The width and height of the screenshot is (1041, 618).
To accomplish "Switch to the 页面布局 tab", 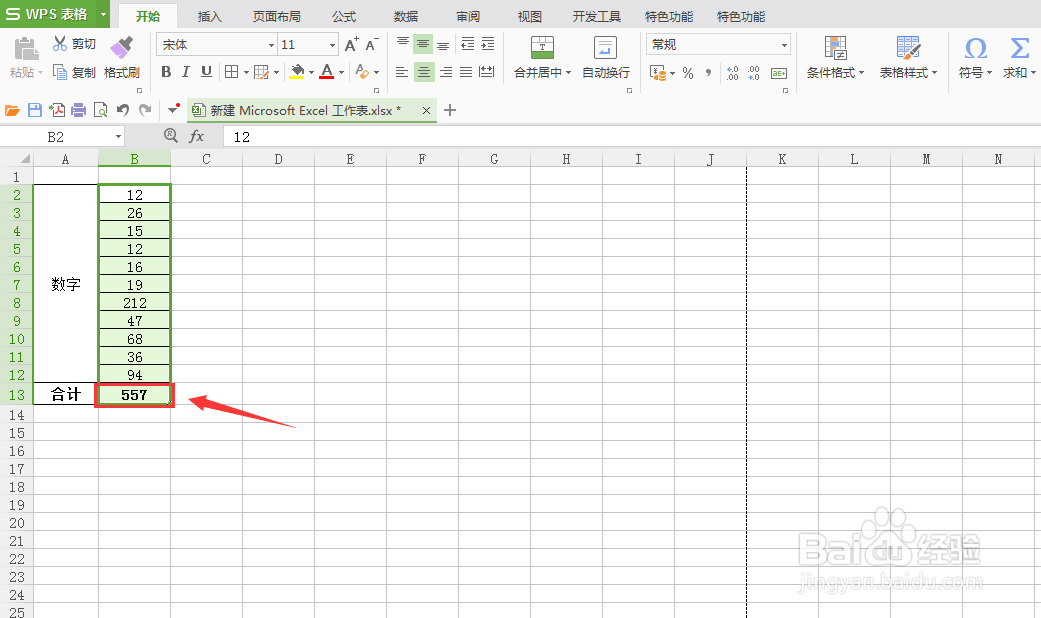I will coord(277,16).
